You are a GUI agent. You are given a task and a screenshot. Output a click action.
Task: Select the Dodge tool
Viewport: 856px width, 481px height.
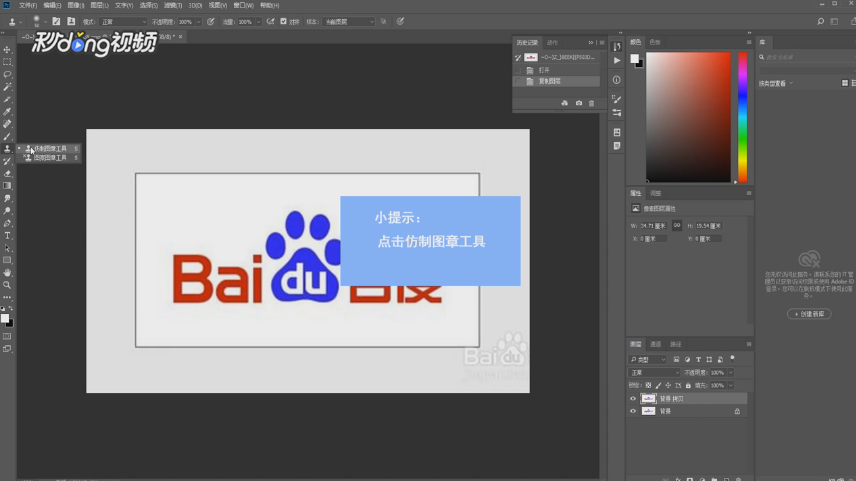7,211
